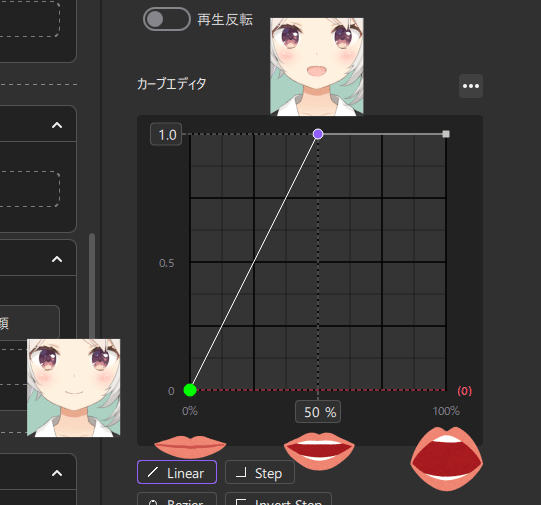Select the purple curve control point
Image resolution: width=541 pixels, height=505 pixels.
coord(318,134)
